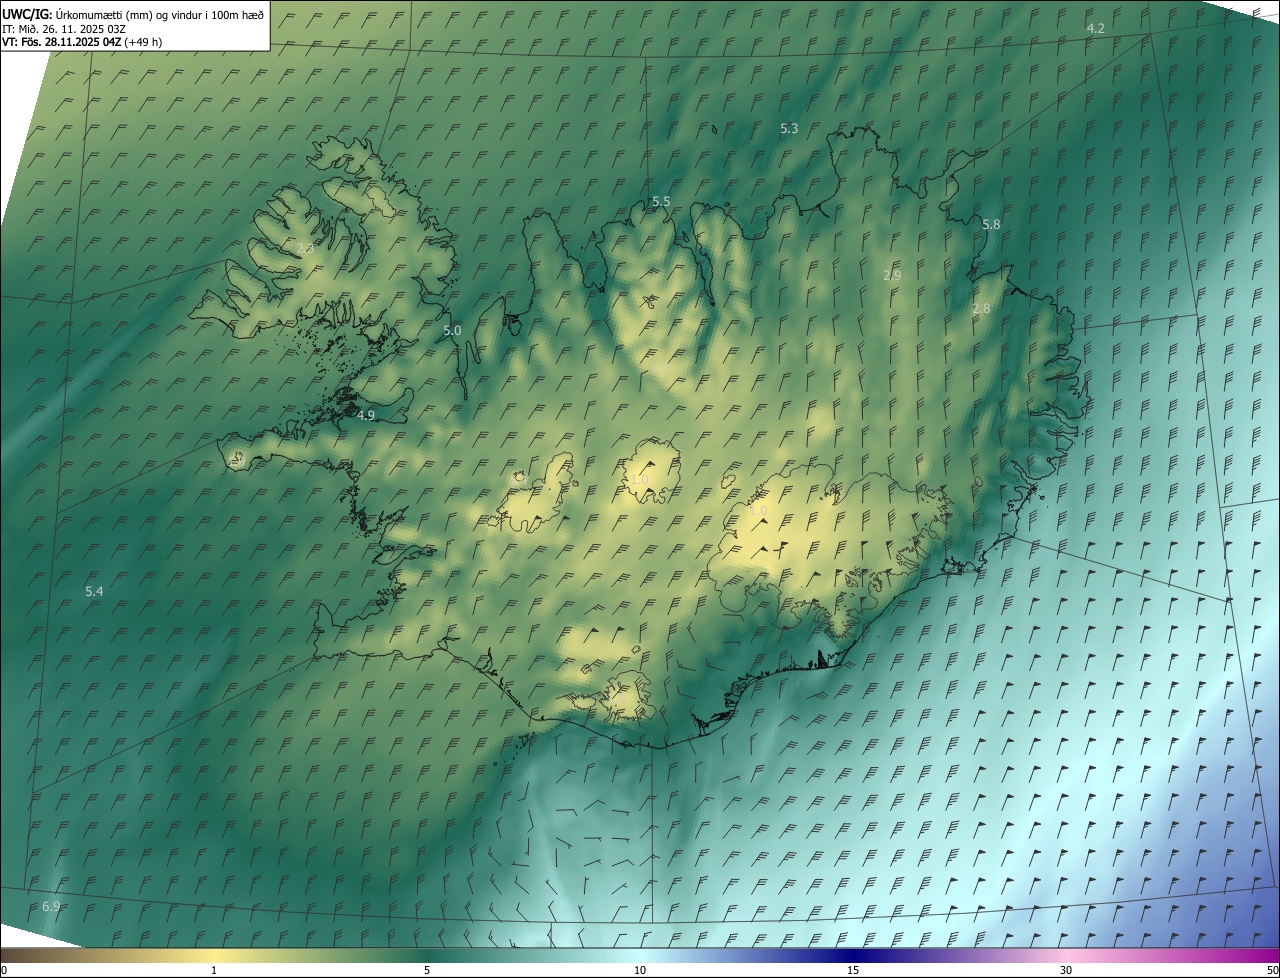Image resolution: width=1280 pixels, height=978 pixels.
Task: Click the 5.4 value label on the map
Action: [94, 592]
